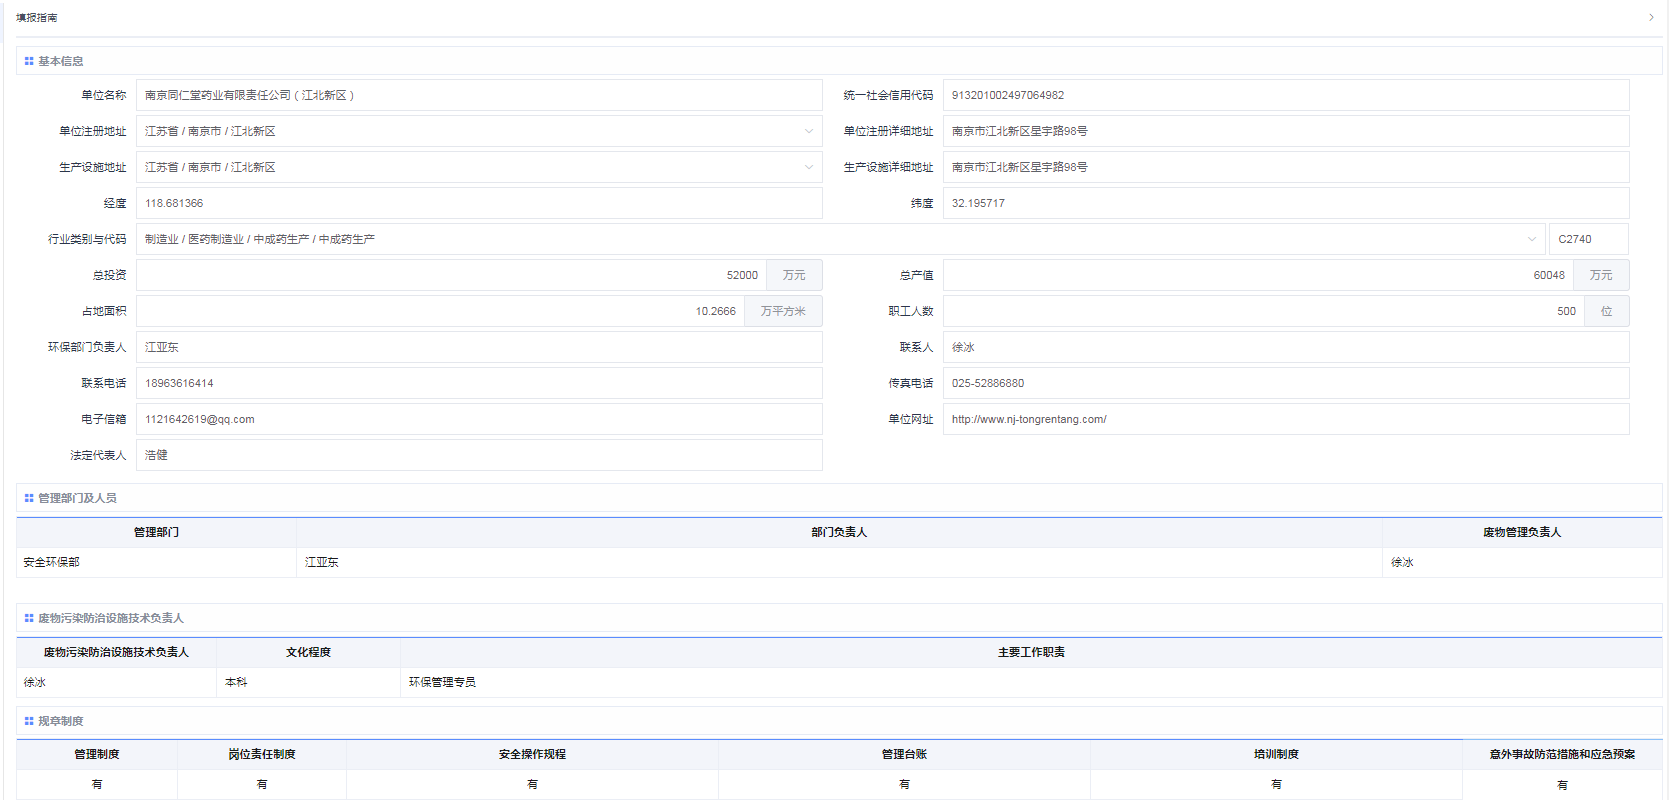1669x800 pixels.
Task: Click the 总投资 amount field
Action: [x=450, y=275]
